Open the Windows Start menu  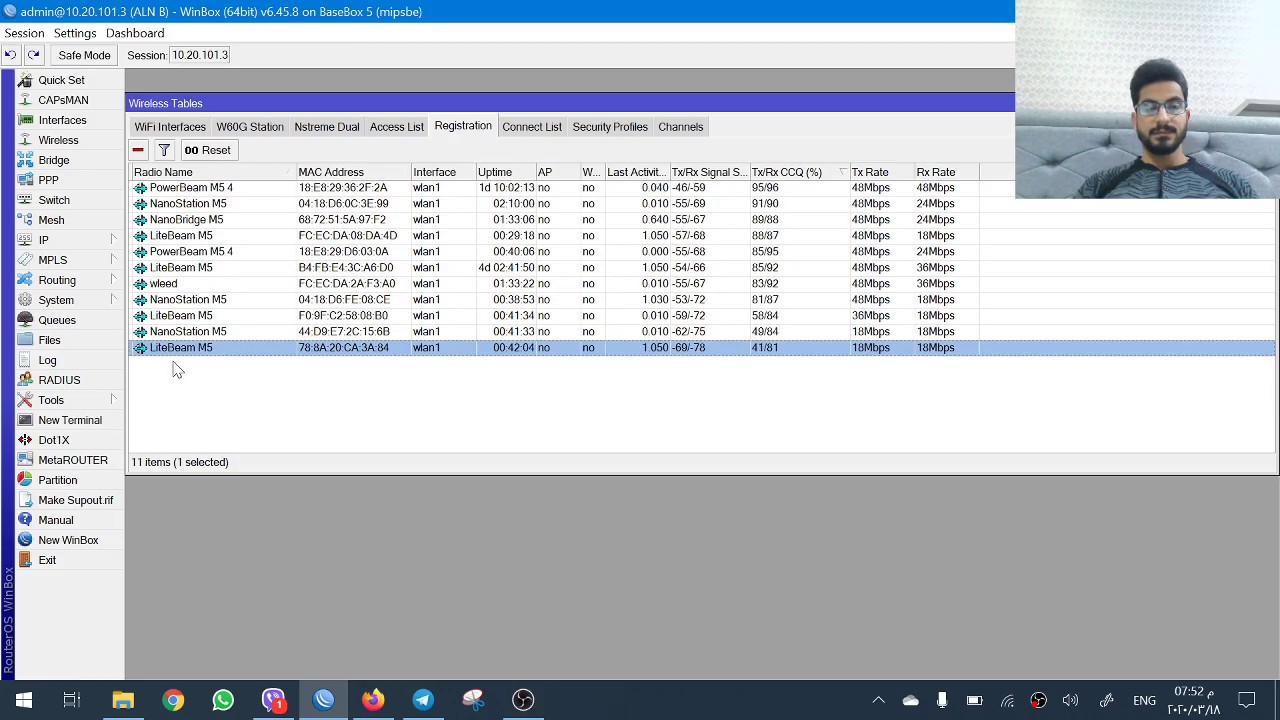coord(23,700)
